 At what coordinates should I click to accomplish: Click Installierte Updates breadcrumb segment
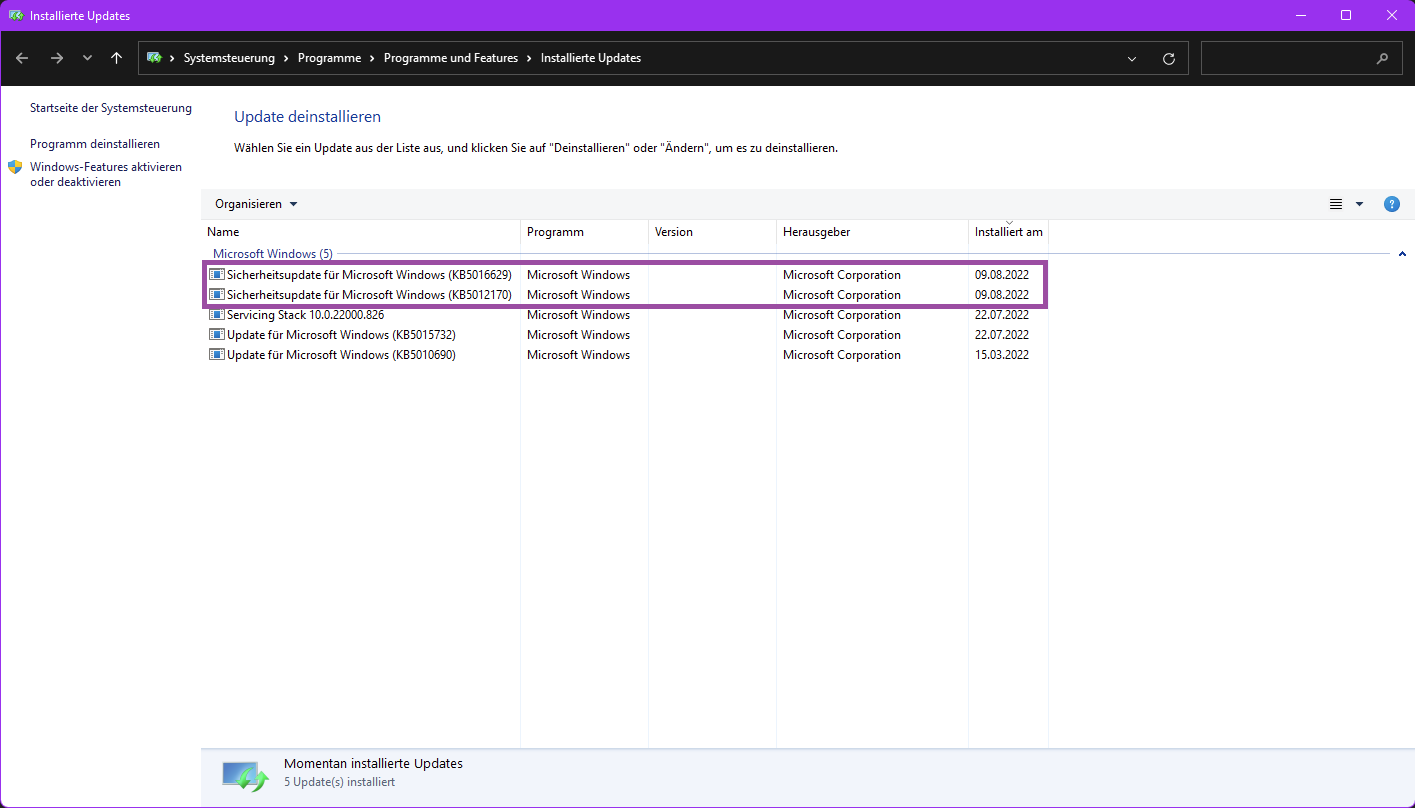tap(591, 58)
